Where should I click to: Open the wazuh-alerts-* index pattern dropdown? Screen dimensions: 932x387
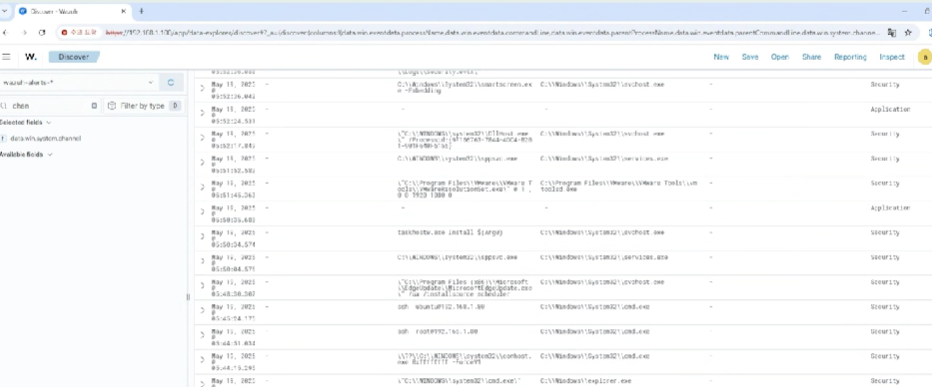[77, 83]
